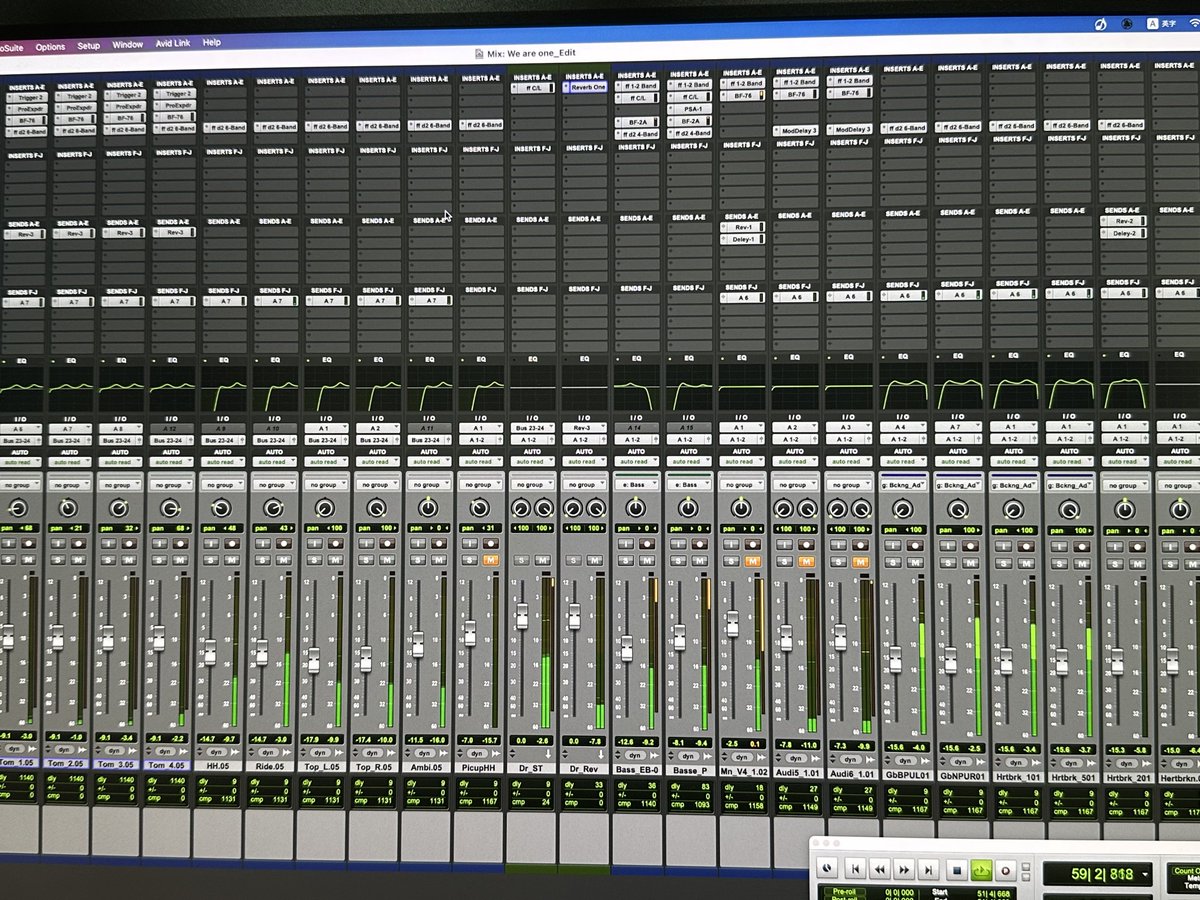1200x900 pixels.
Task: Click the Stop button in the transport
Action: [x=956, y=869]
